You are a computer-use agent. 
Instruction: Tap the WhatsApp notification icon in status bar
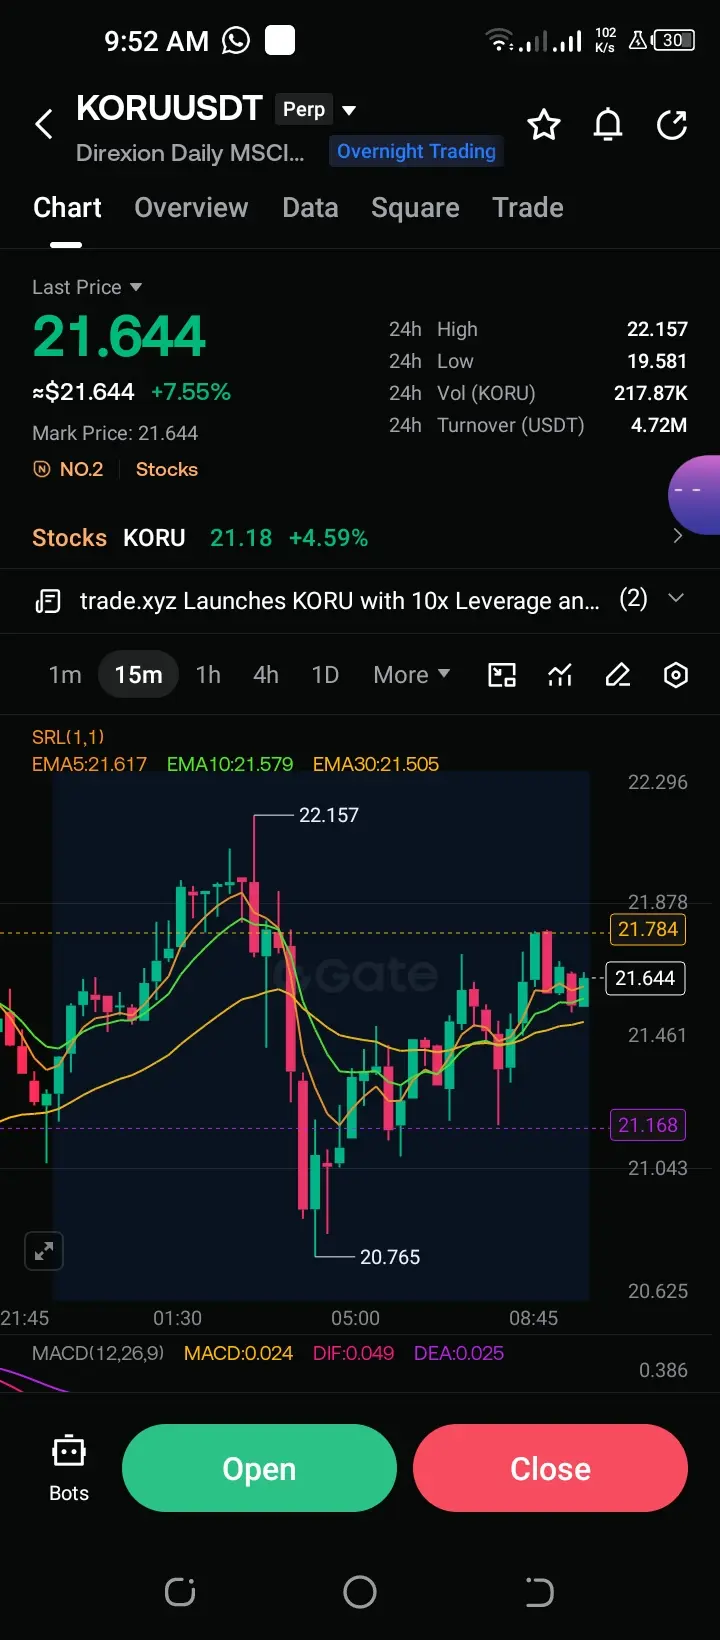point(236,41)
